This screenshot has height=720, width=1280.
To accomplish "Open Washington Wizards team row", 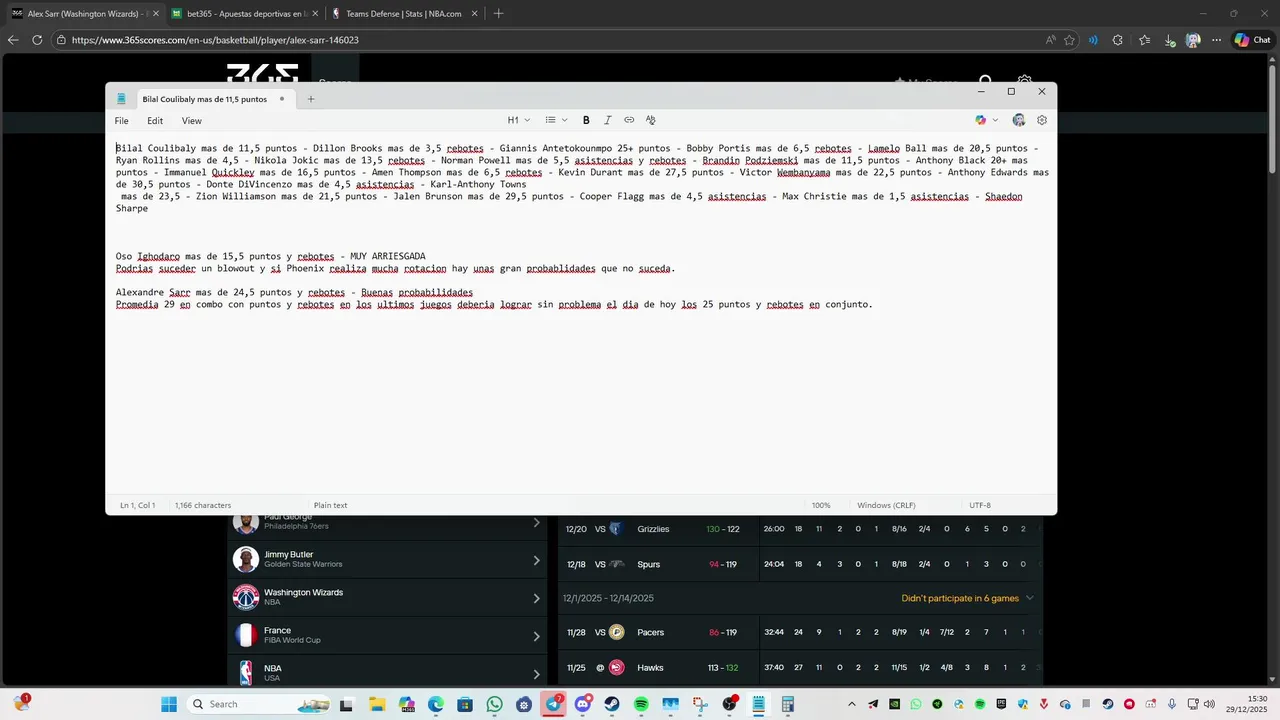I will pos(388,597).
